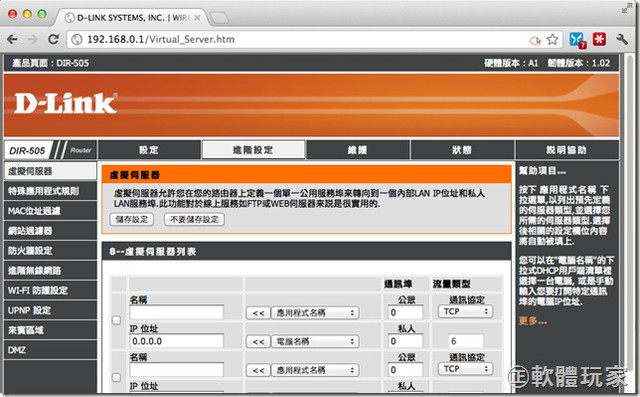Image resolution: width=640 pixels, height=397 pixels.
Task: Click second rule's 公眾 port field
Action: pos(405,370)
